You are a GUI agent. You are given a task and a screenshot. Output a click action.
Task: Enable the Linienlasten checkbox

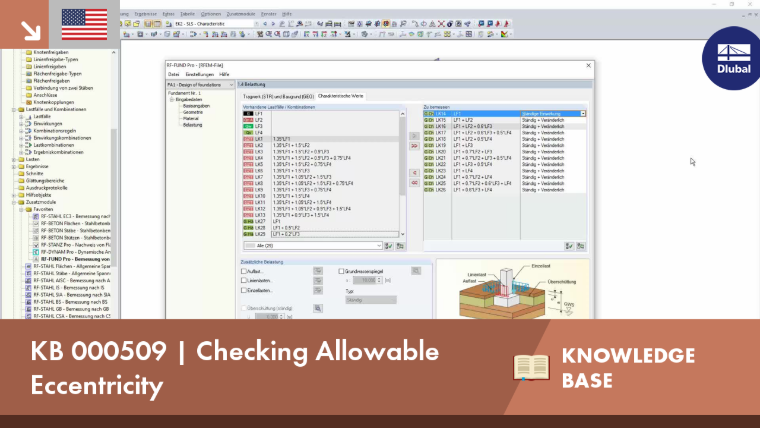click(x=244, y=281)
